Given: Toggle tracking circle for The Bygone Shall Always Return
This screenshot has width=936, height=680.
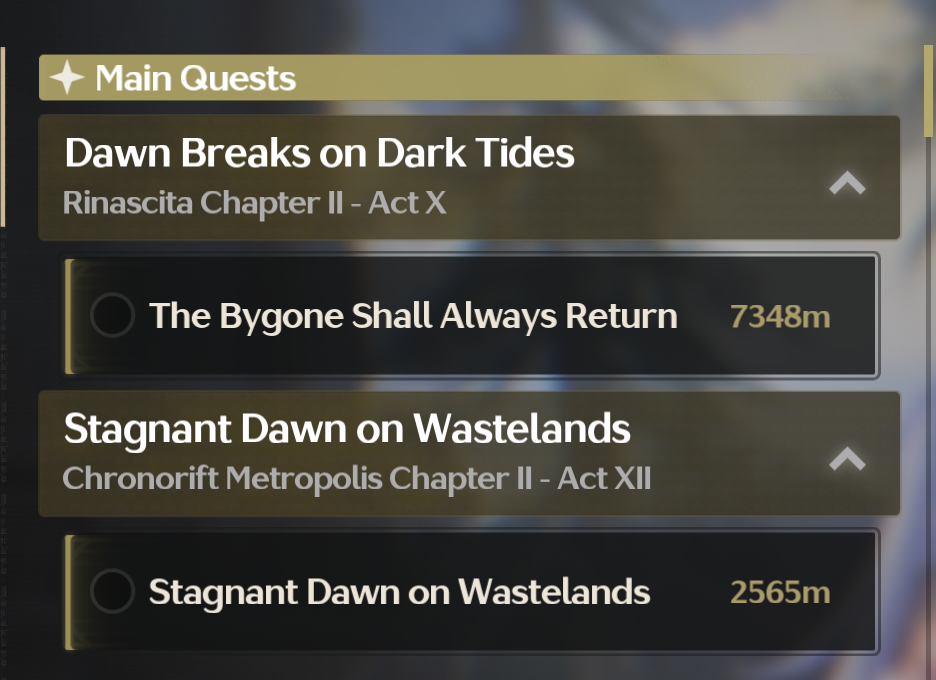Looking at the screenshot, I should [x=112, y=316].
